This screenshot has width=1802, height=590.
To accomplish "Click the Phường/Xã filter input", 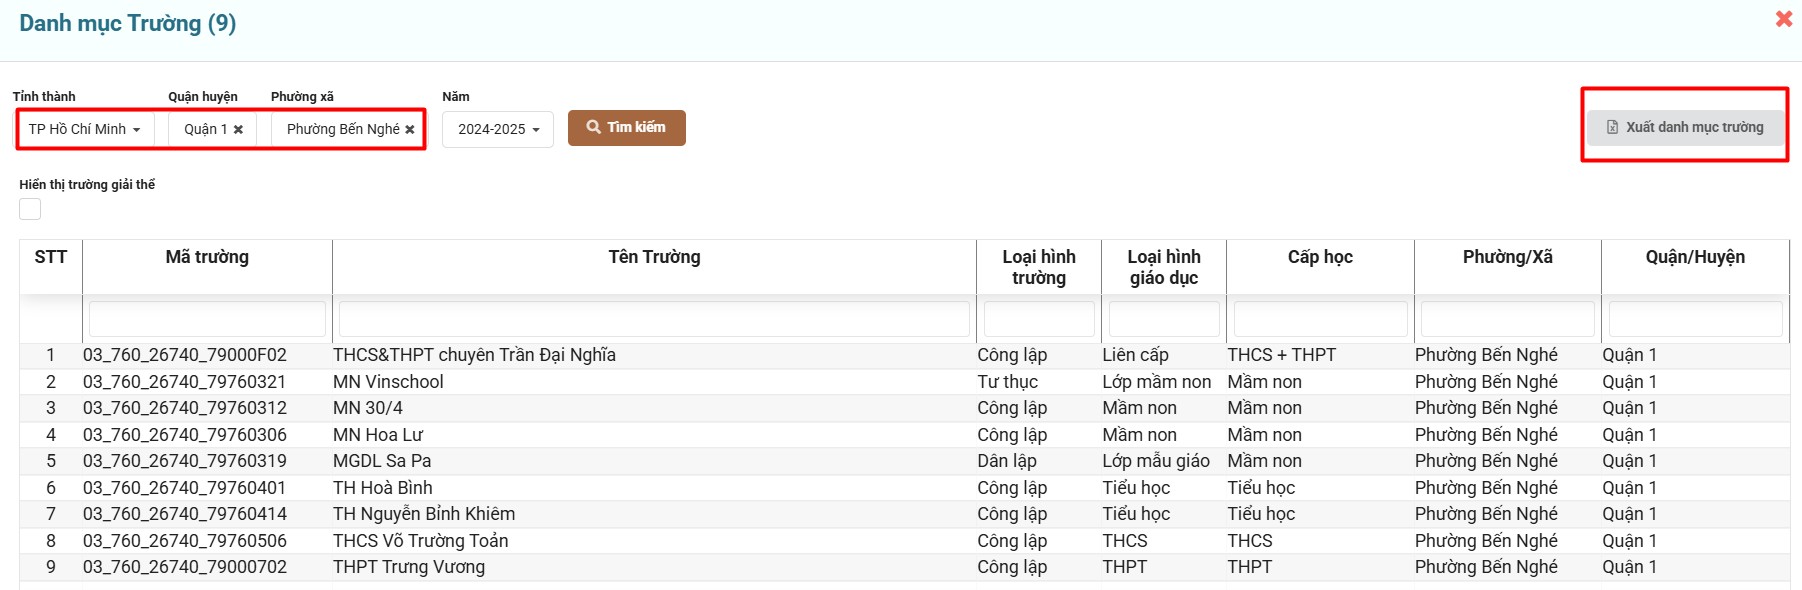I will (x=1507, y=319).
